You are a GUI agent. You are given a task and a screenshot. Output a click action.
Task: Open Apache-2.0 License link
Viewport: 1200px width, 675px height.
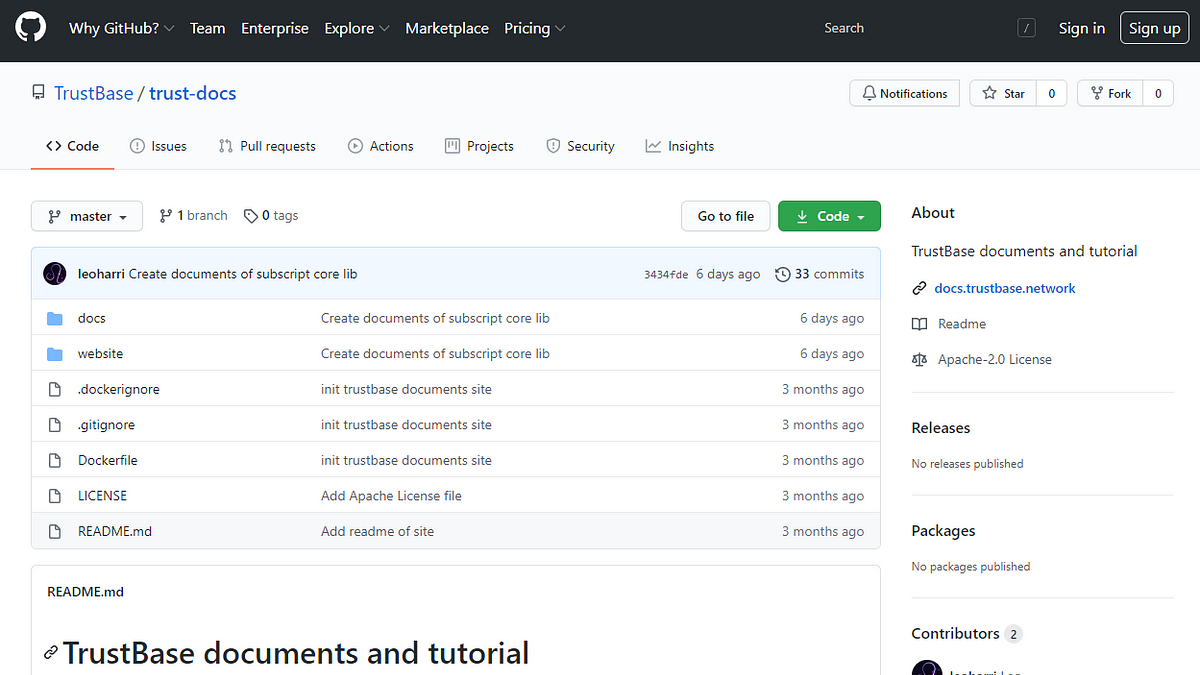click(995, 359)
